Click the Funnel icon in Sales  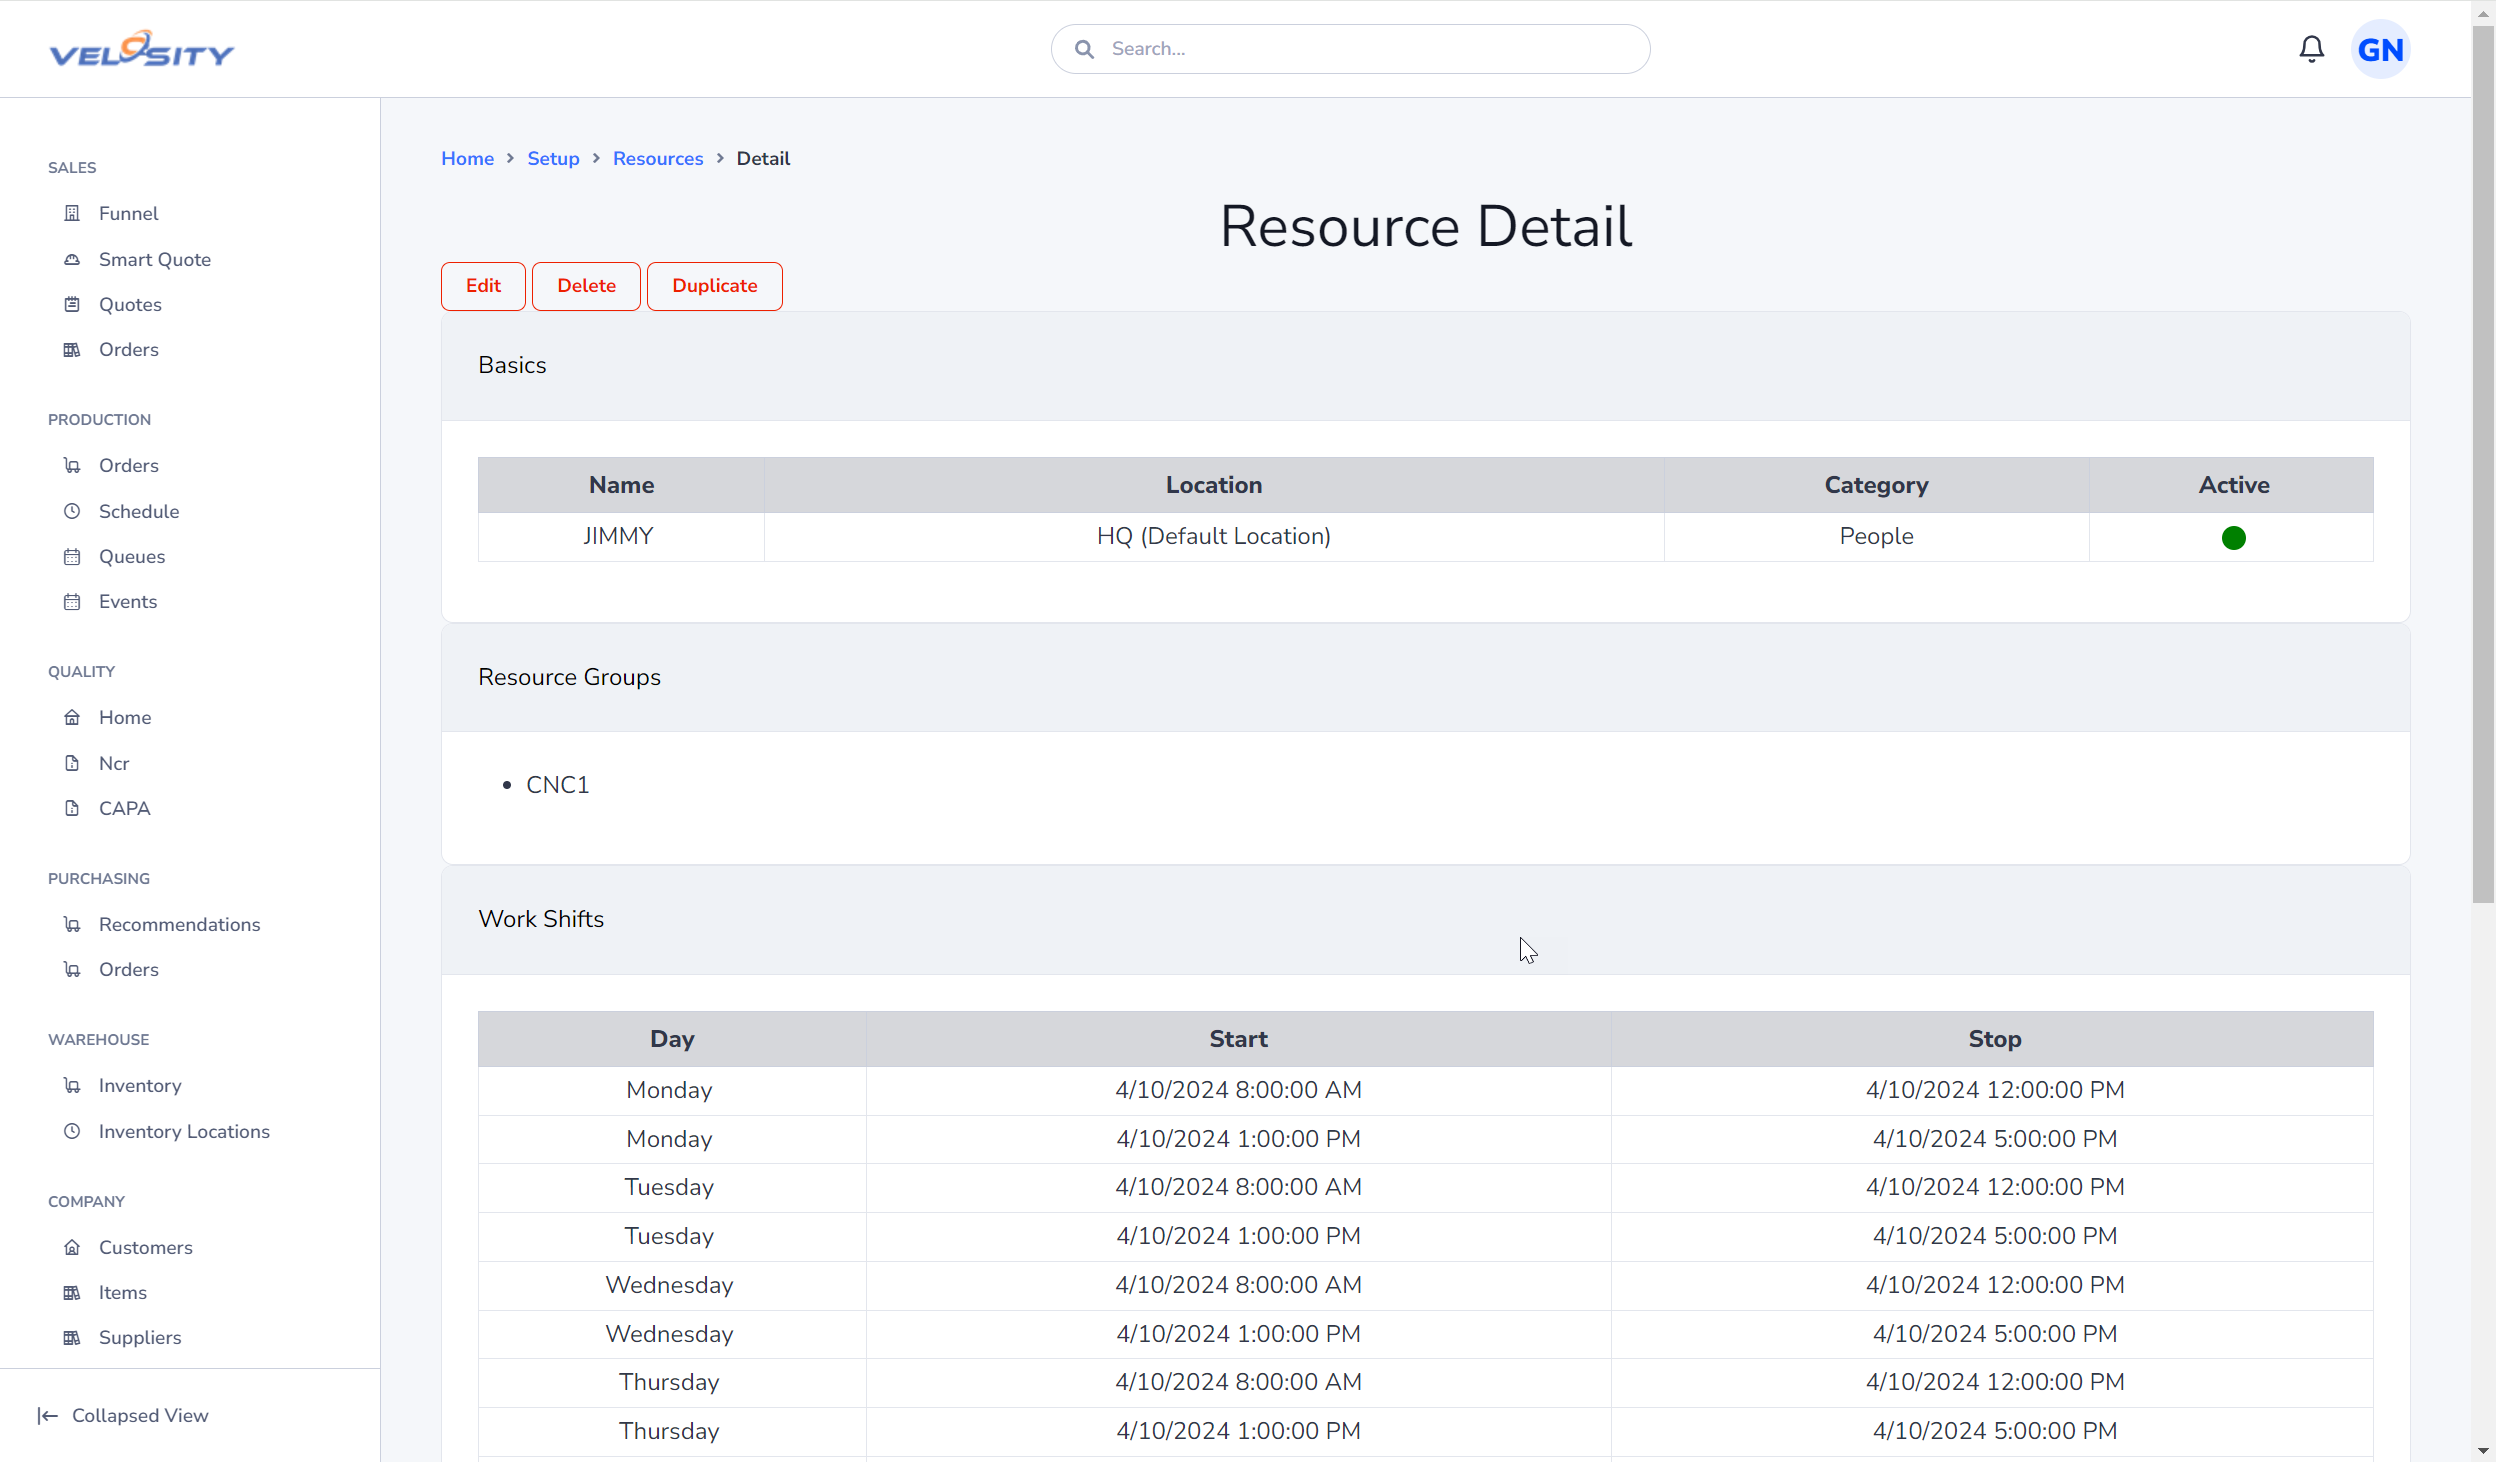click(x=72, y=213)
